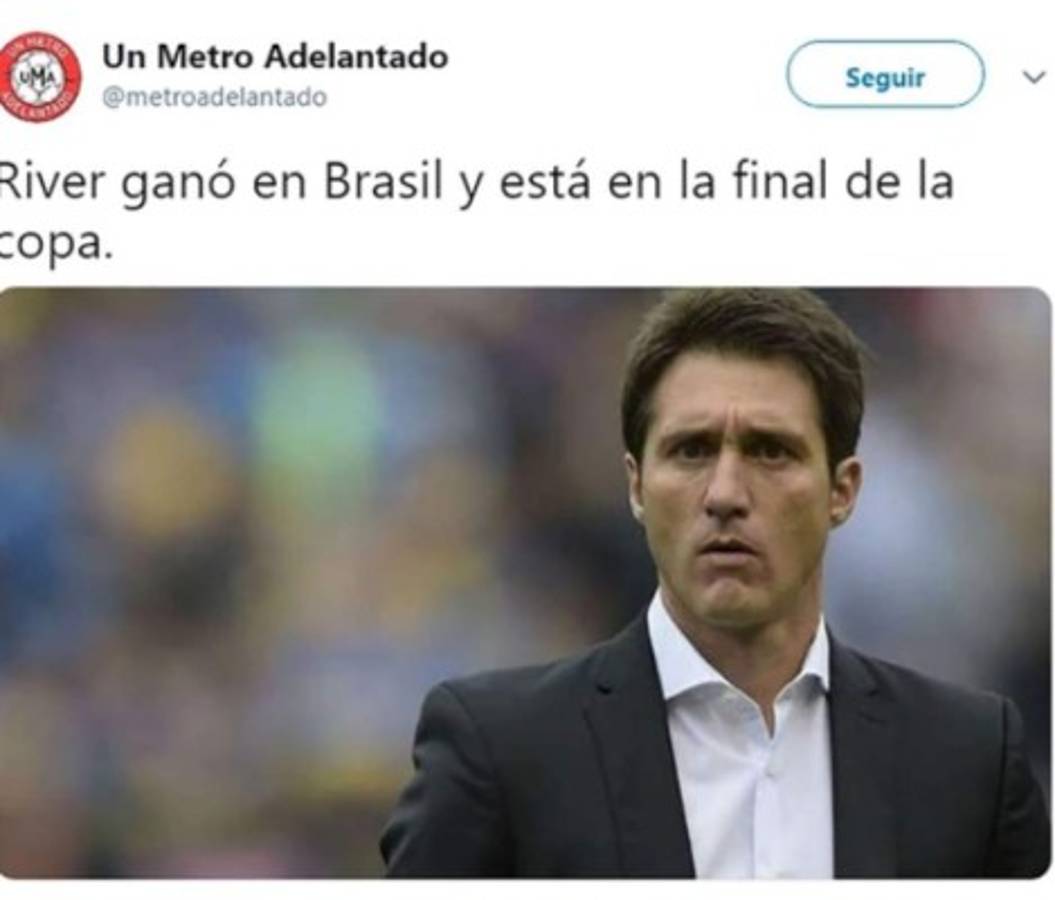This screenshot has height=900, width=1055.
Task: Select the tweet text about River
Action: click(x=476, y=214)
